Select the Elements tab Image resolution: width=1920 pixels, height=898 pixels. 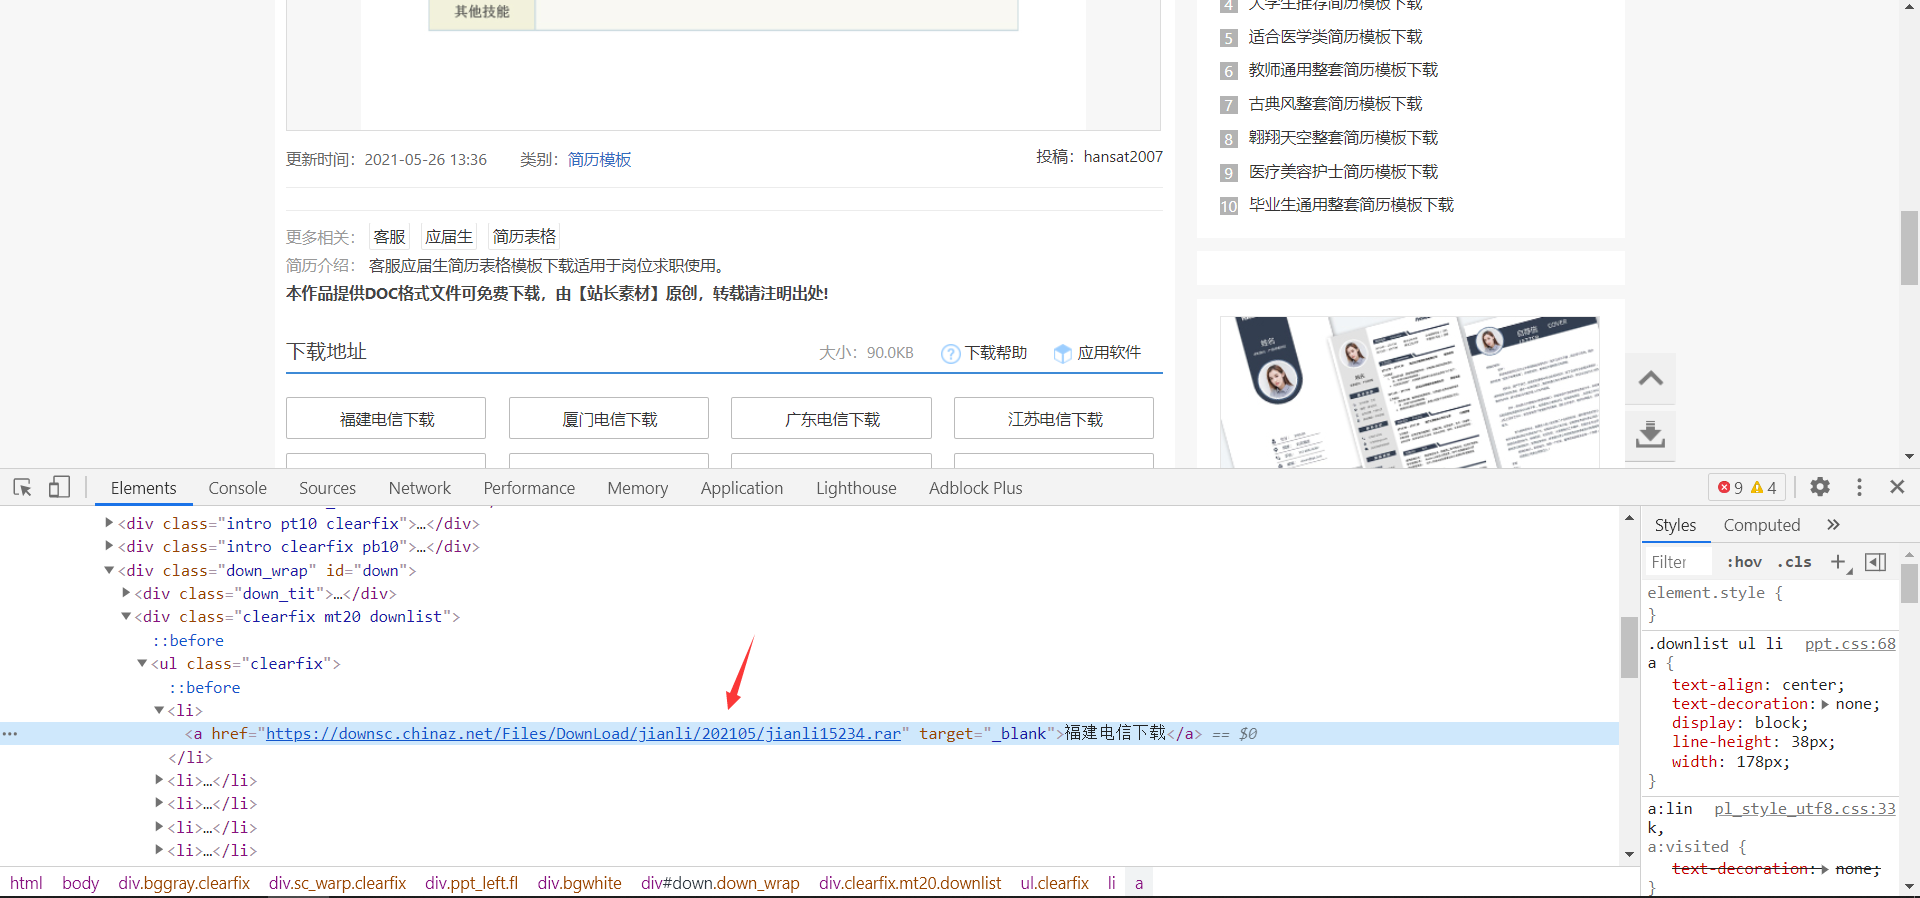pos(143,488)
